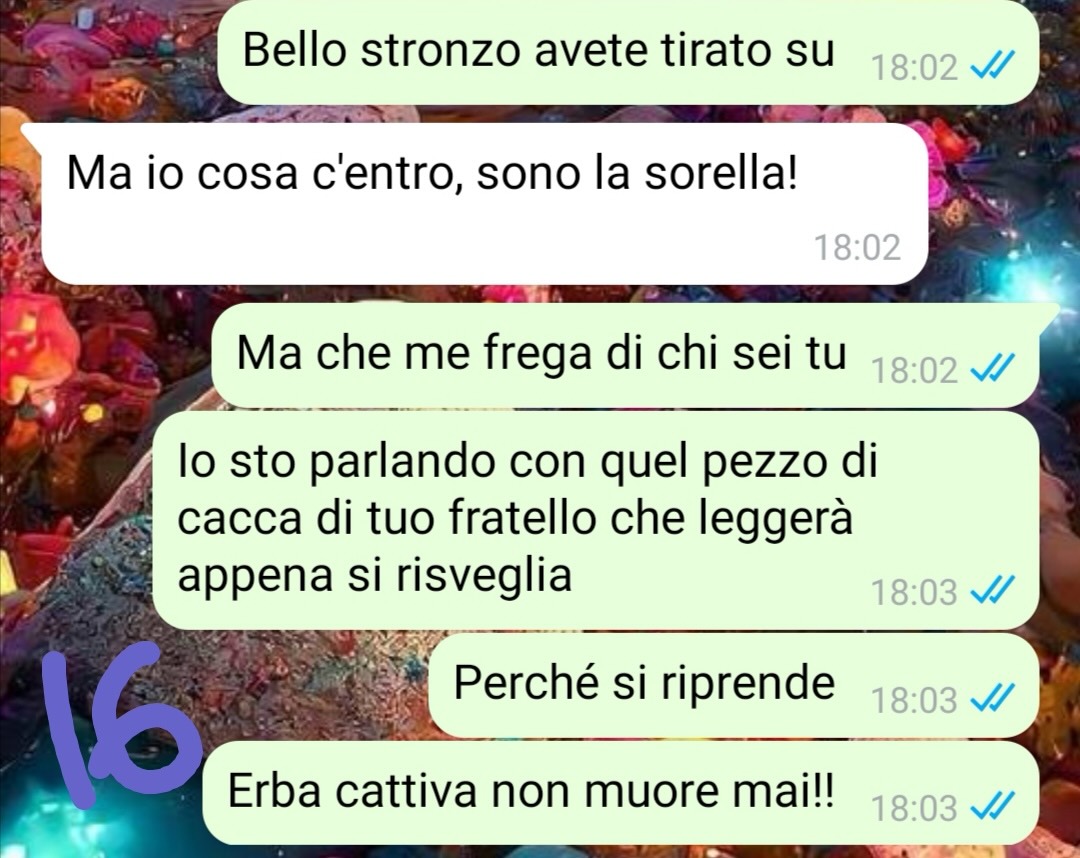Tap the 18:03 time beside 'appena si risveglia'
This screenshot has width=1080, height=858.
click(x=914, y=592)
